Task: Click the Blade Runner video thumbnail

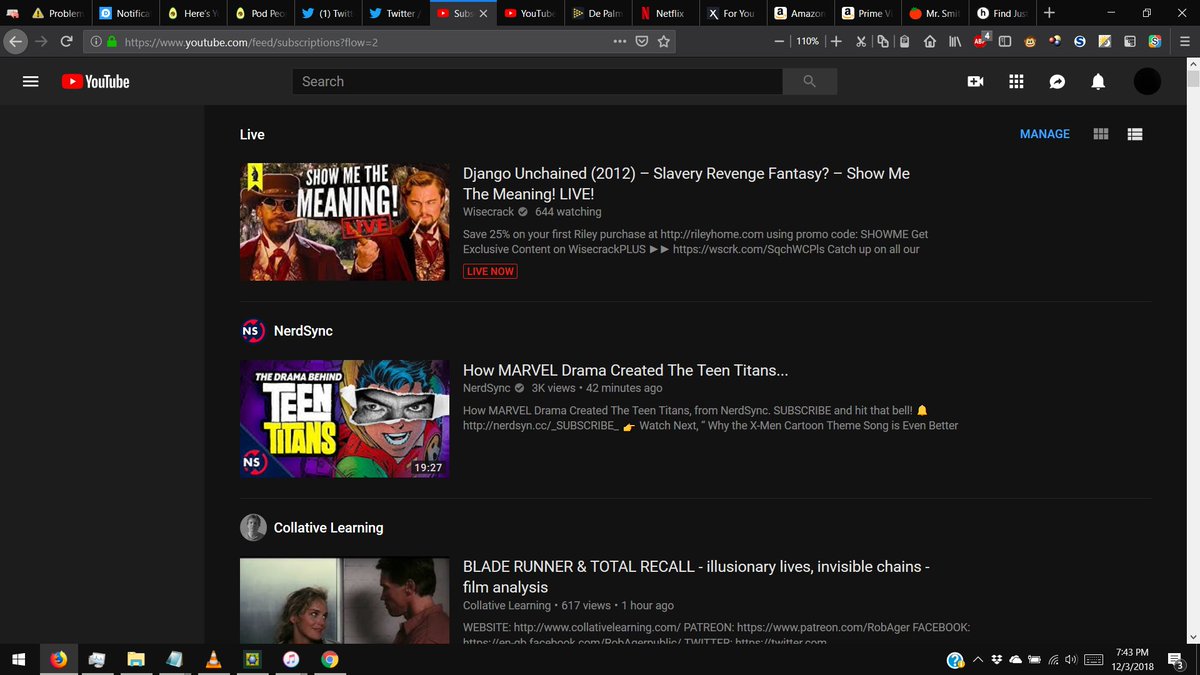Action: (x=345, y=600)
